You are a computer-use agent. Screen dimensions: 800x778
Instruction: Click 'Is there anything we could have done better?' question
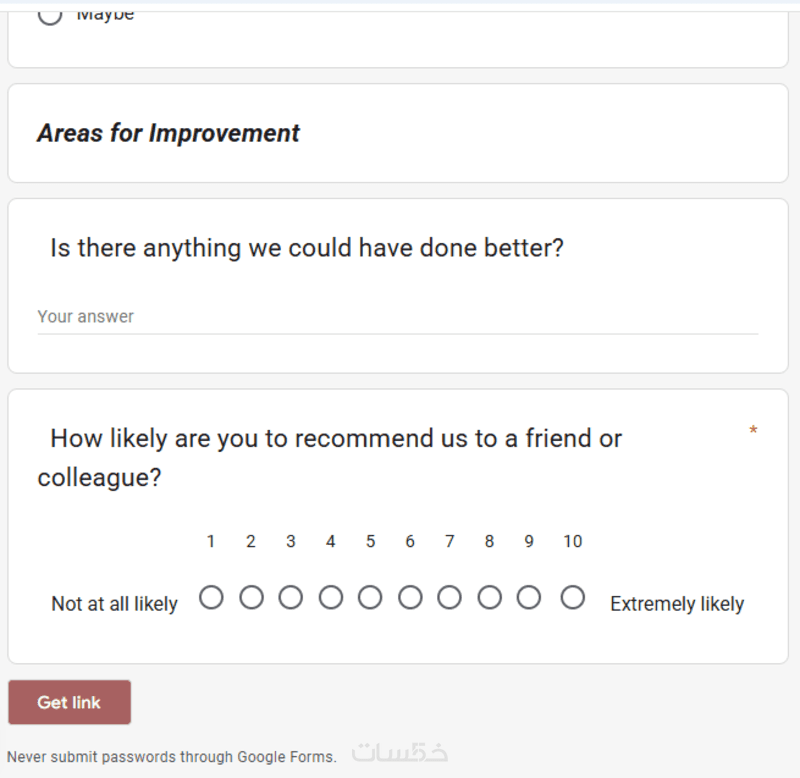307,248
